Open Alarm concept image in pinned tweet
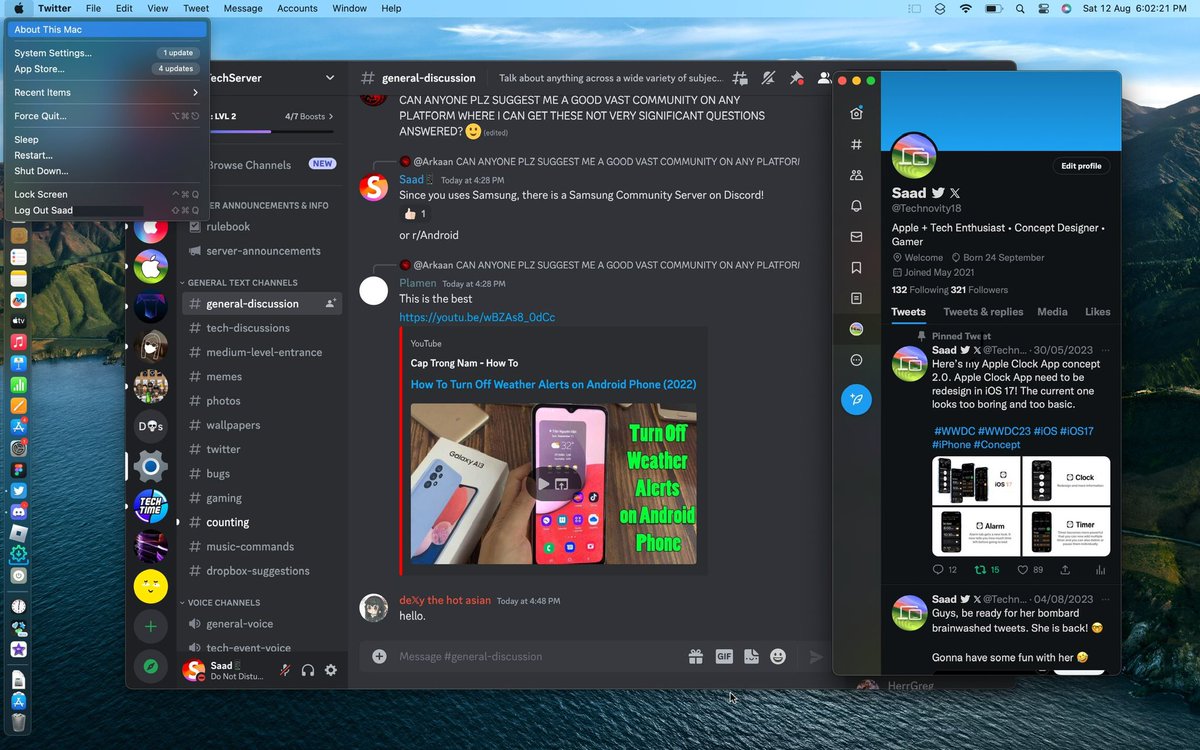 coord(976,532)
